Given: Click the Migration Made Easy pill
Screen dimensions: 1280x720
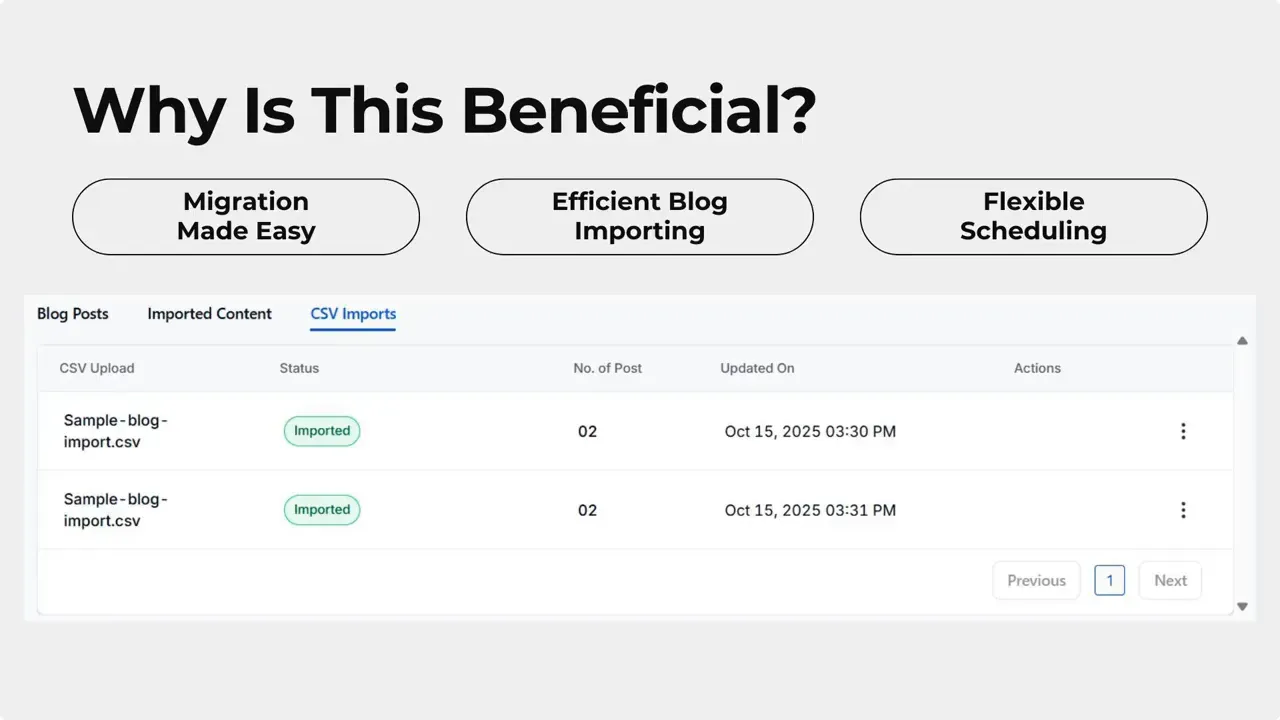Looking at the screenshot, I should tap(245, 216).
